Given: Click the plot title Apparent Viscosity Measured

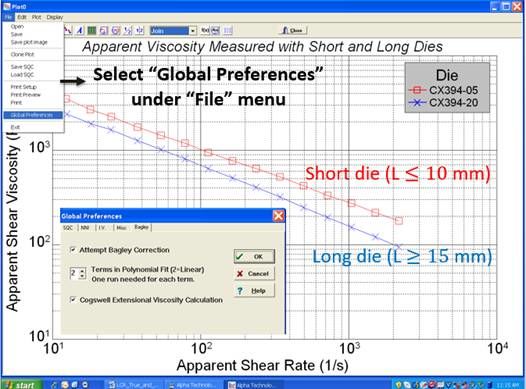Looking at the screenshot, I should pos(262,47).
